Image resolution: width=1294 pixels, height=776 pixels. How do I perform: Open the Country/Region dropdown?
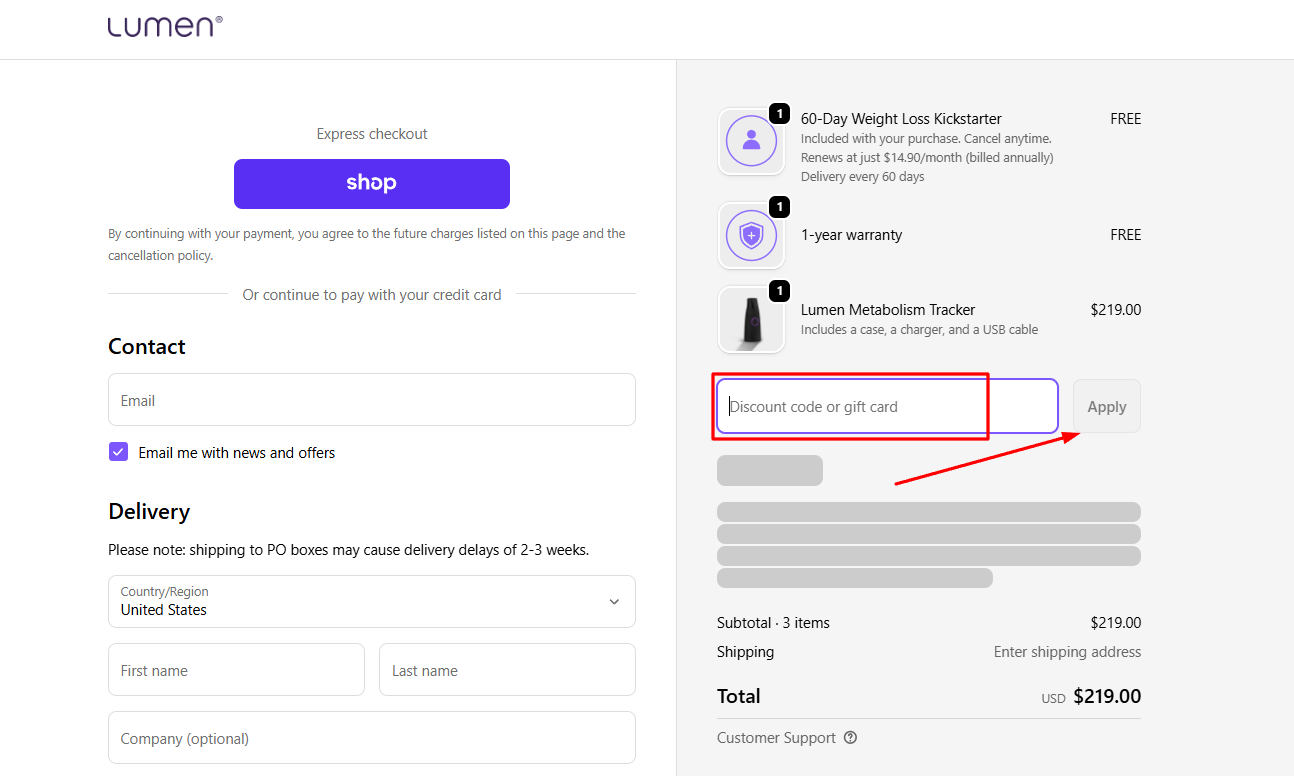371,601
